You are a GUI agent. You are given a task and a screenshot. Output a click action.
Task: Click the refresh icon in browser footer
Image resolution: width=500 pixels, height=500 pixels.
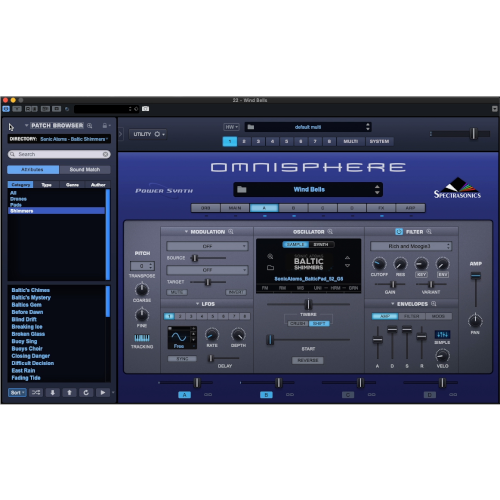[86, 393]
